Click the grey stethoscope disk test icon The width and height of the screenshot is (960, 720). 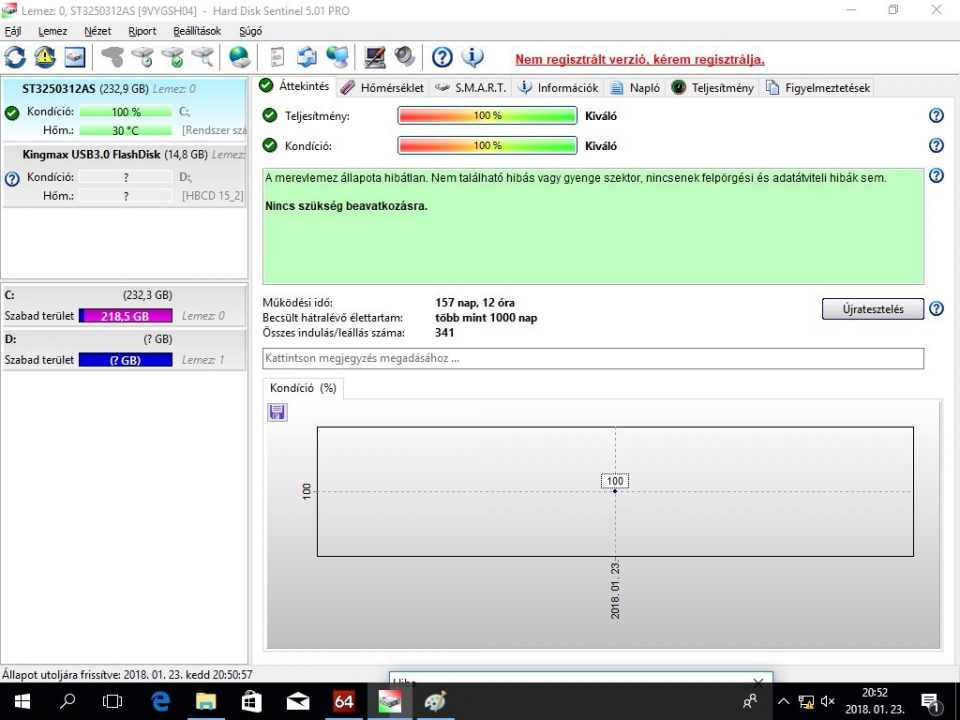113,58
